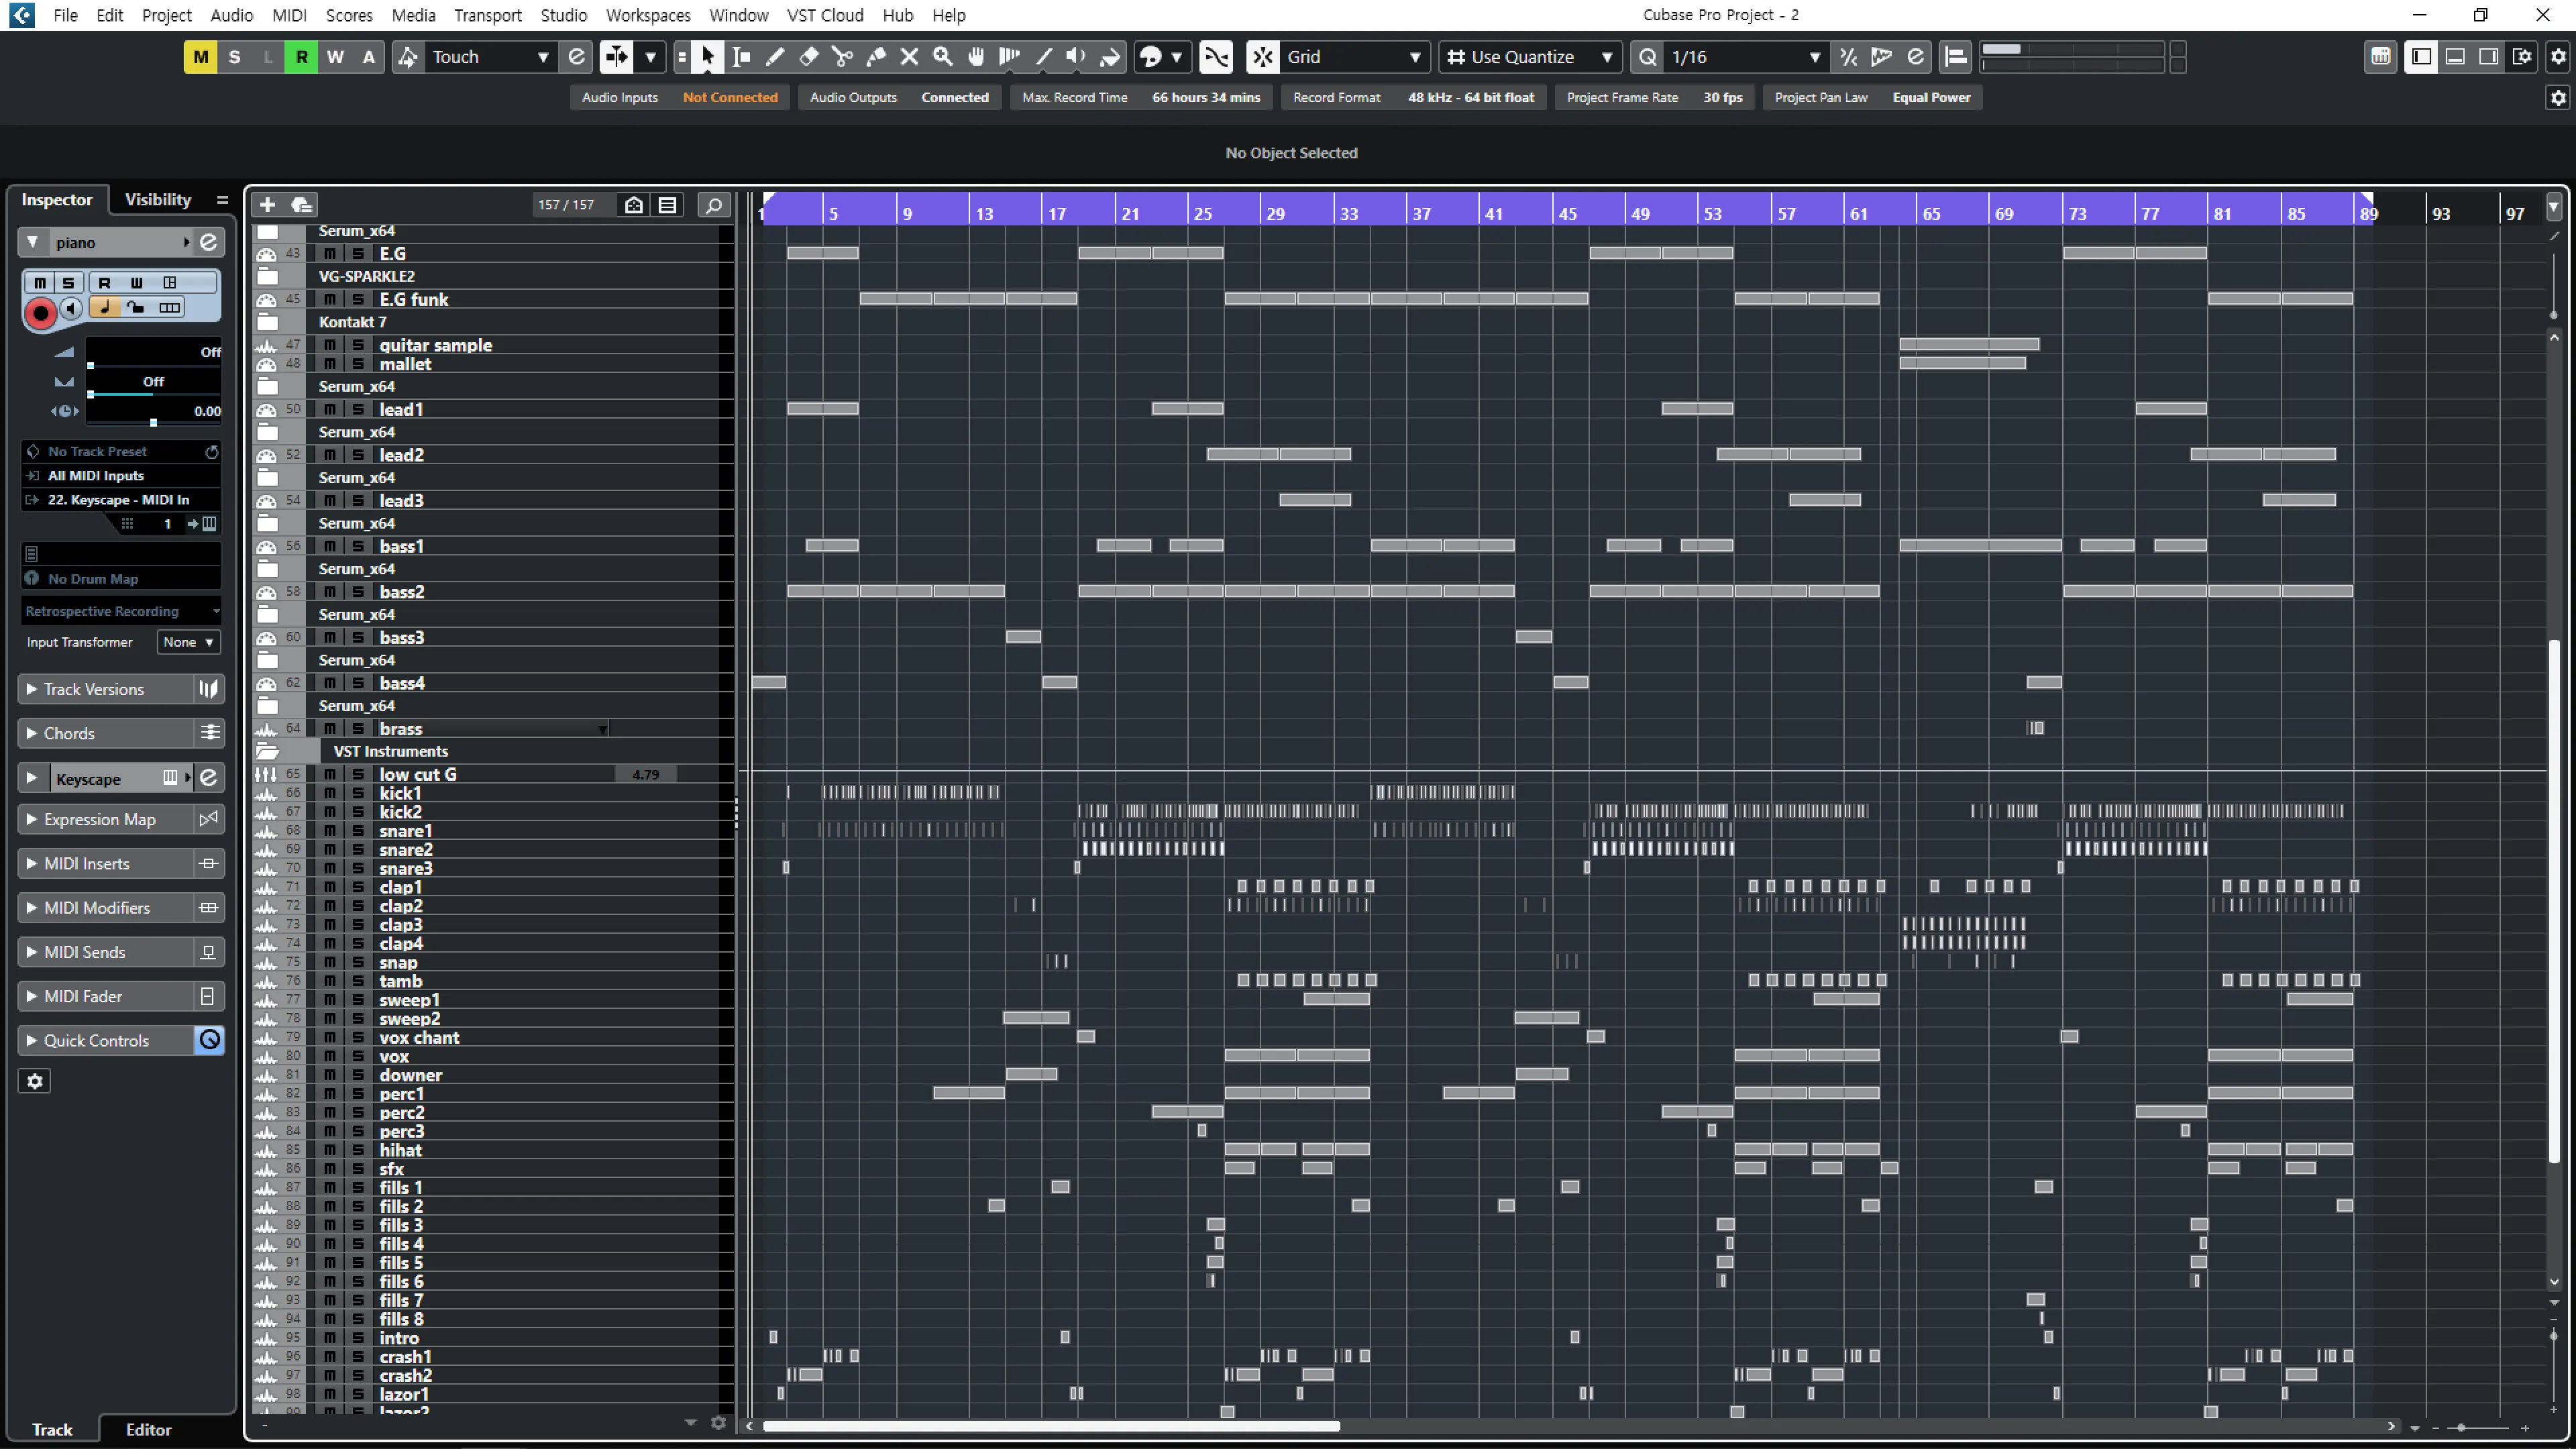Select the Mute X tool
Image resolution: width=2576 pixels, height=1449 pixels.
(x=909, y=57)
